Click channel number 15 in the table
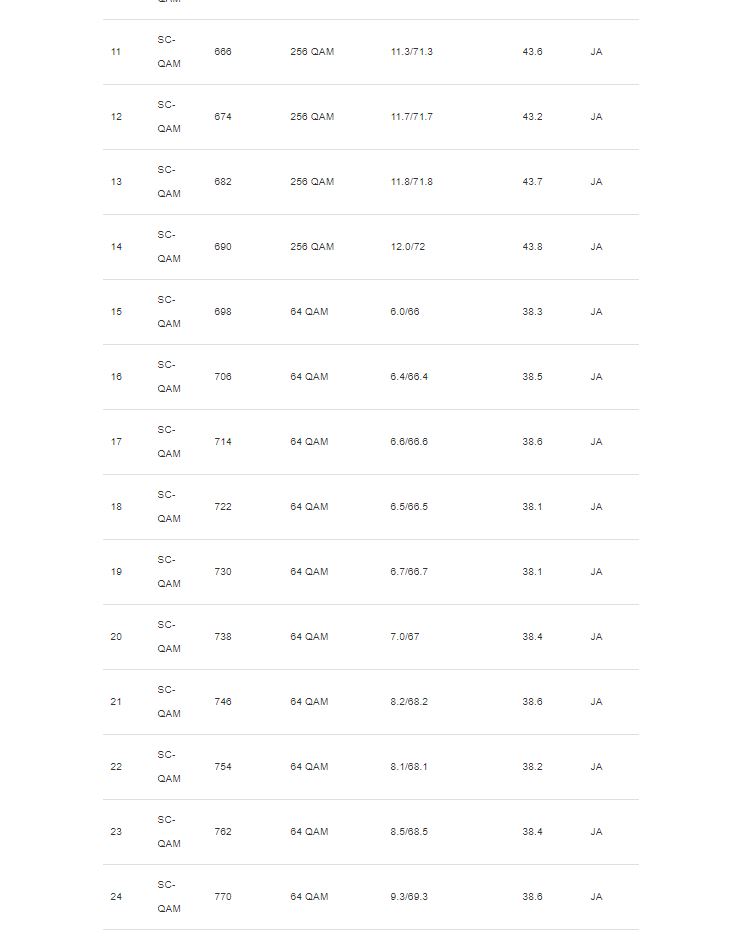The width and height of the screenshot is (741, 939). click(116, 312)
